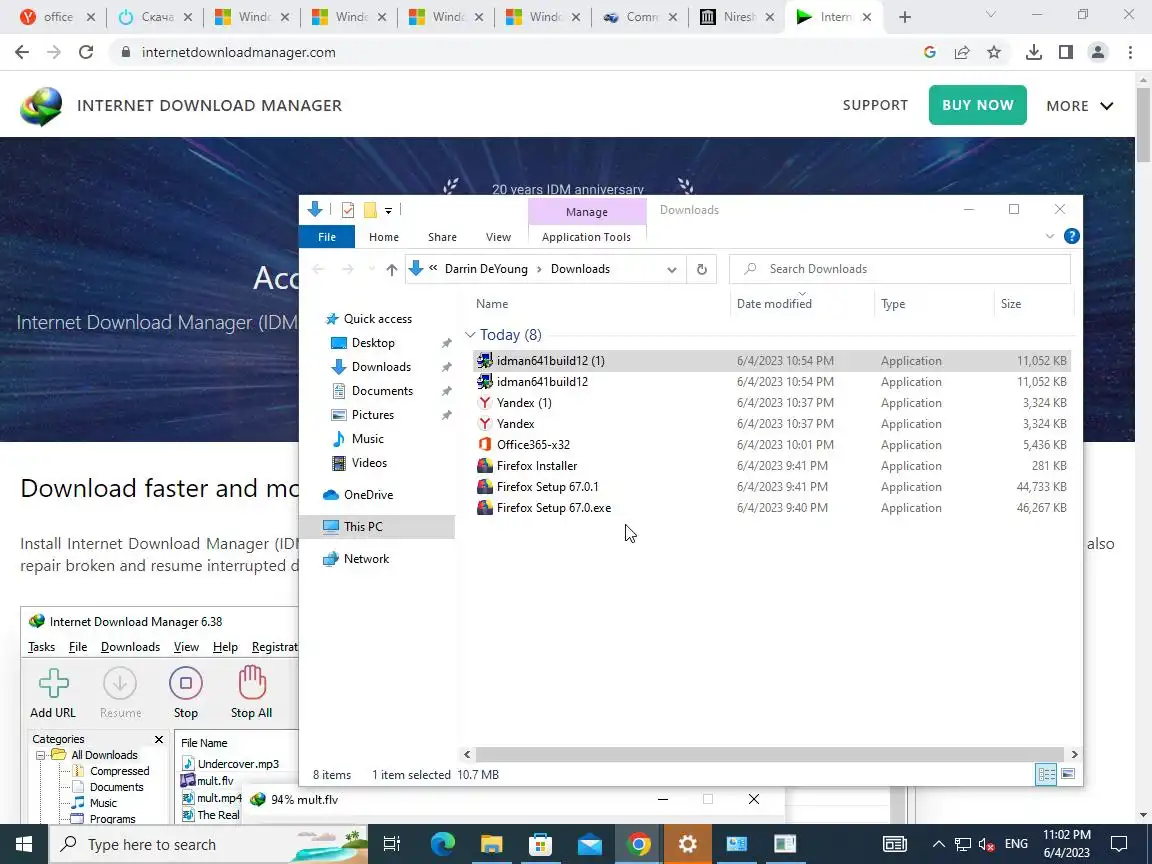Image resolution: width=1152 pixels, height=864 pixels.
Task: Click the New folder icon in Explorer title bar
Action: coord(370,210)
